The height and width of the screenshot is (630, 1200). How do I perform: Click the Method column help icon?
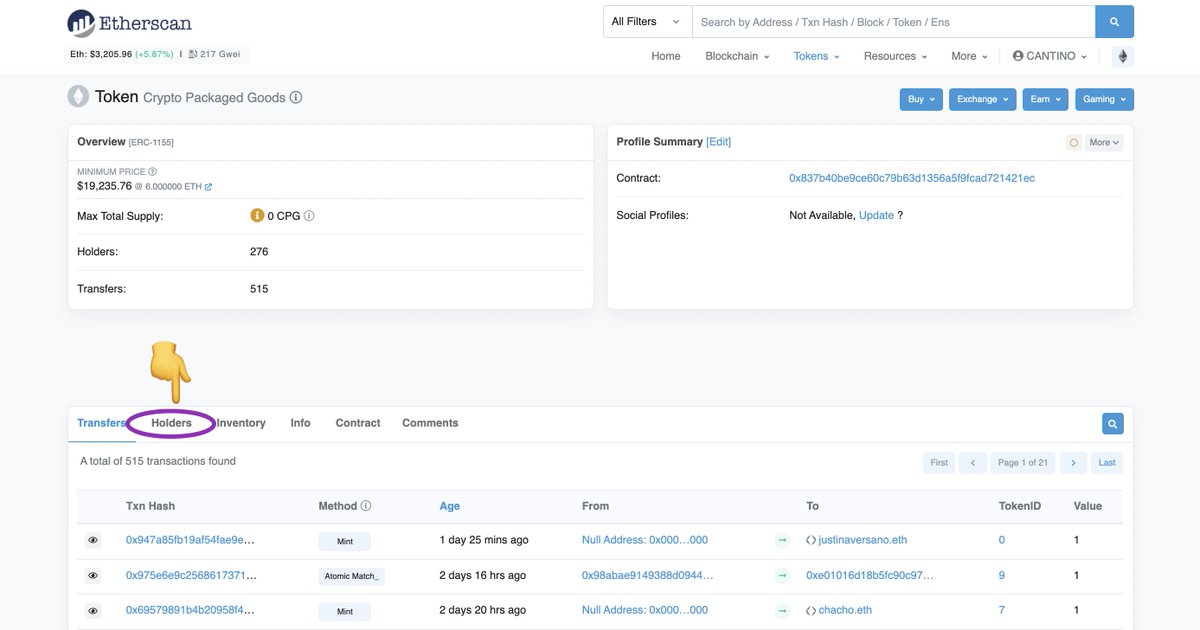click(x=366, y=506)
